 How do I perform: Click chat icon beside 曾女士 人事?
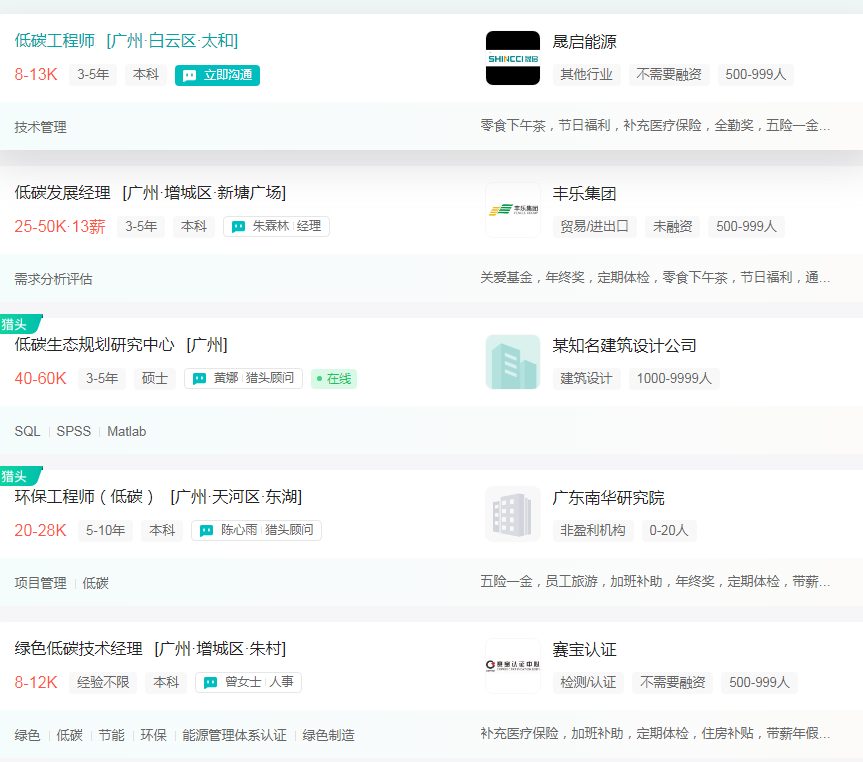point(210,683)
